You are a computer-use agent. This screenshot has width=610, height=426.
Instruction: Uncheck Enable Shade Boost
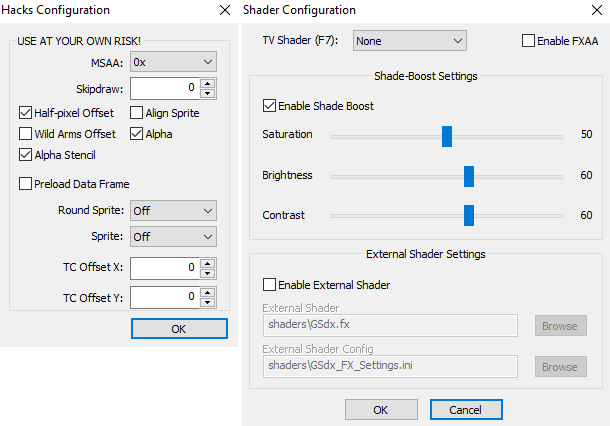269,105
